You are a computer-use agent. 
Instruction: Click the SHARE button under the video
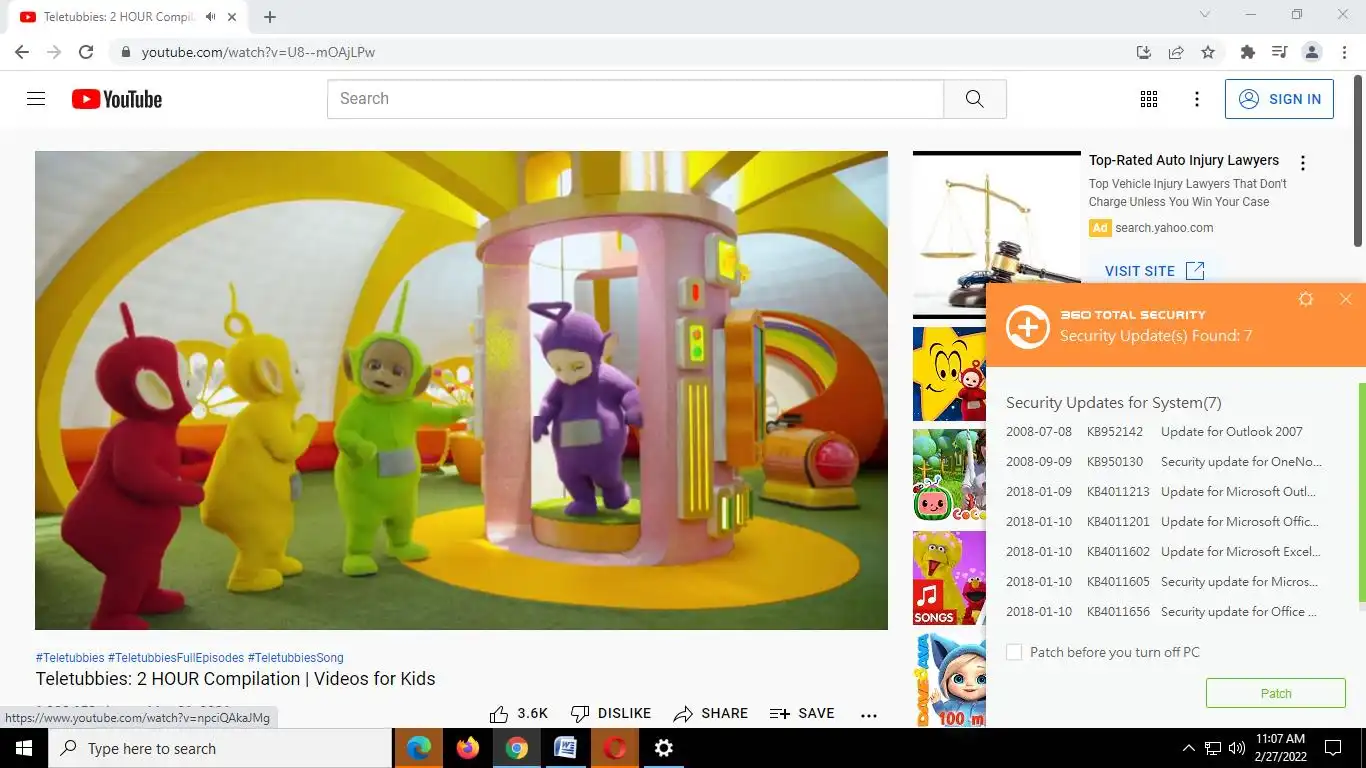point(710,714)
